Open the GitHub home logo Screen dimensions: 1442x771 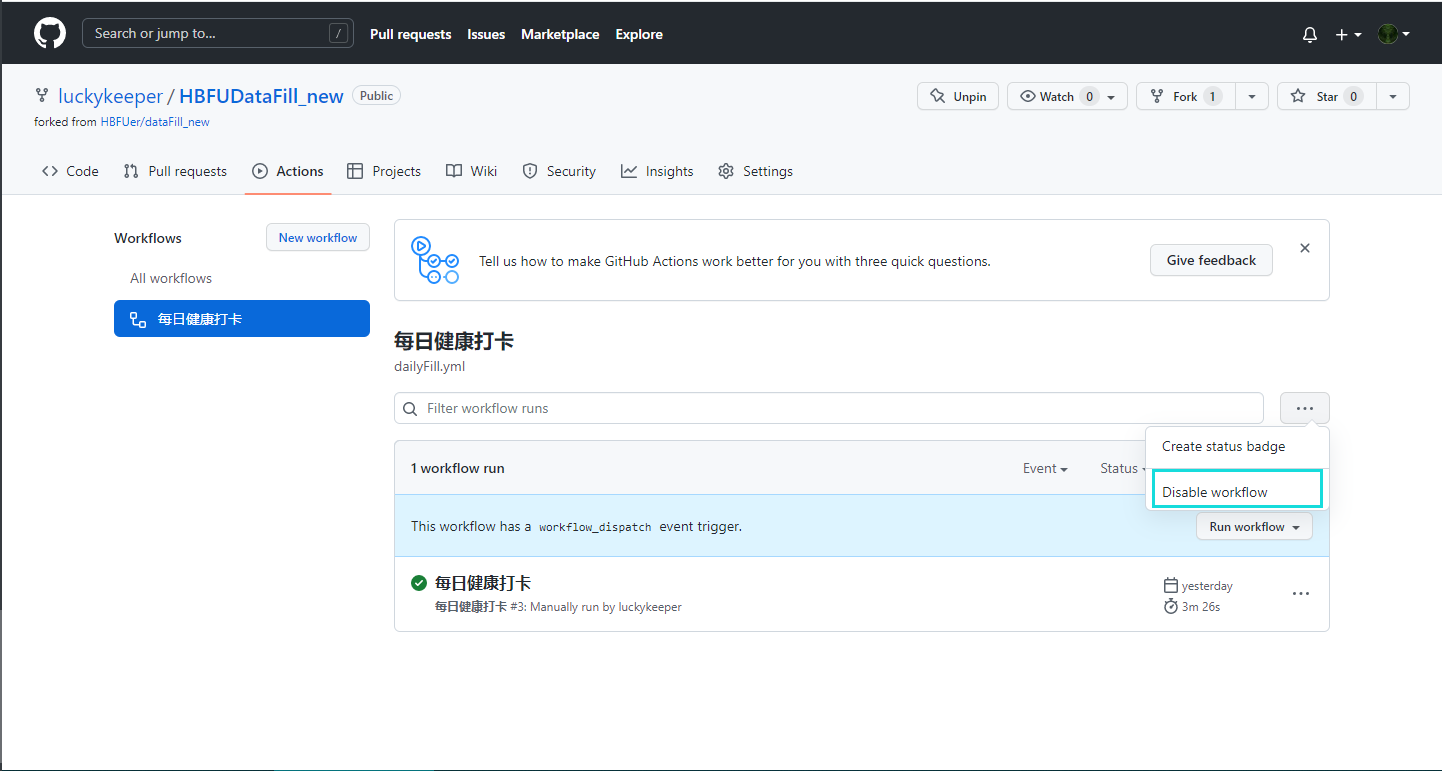pos(50,33)
